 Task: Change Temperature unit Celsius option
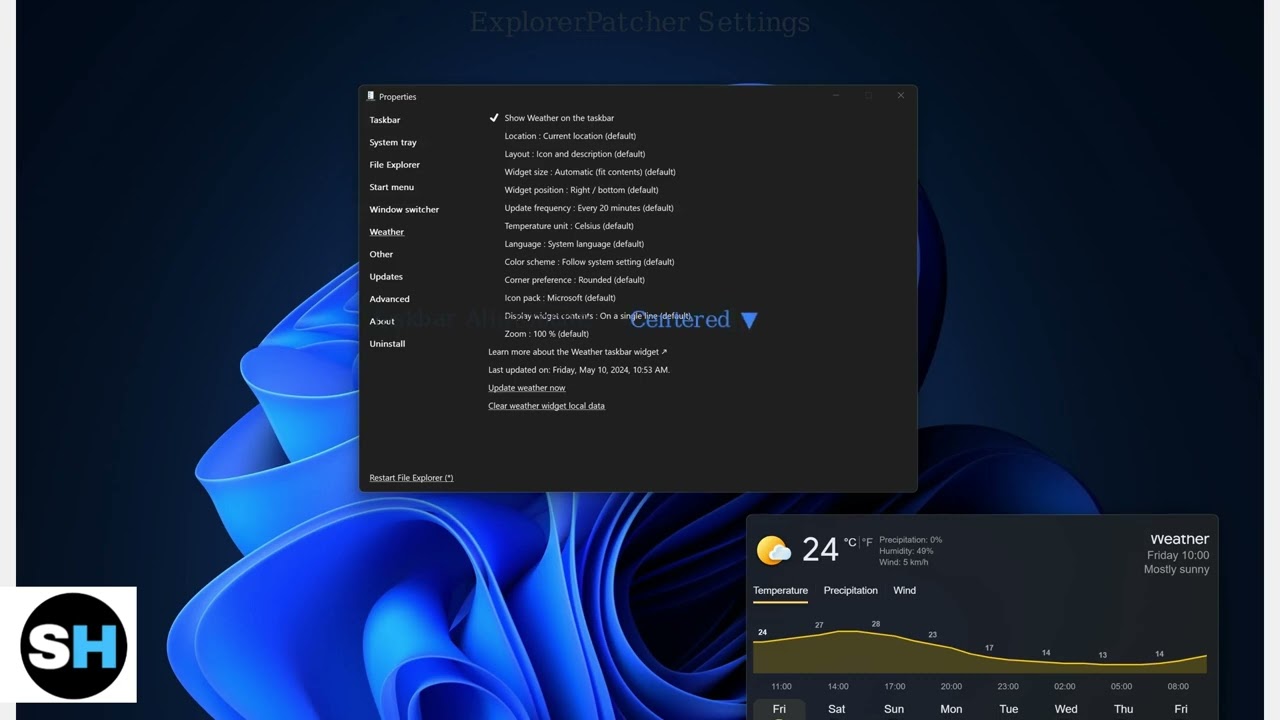(x=569, y=226)
